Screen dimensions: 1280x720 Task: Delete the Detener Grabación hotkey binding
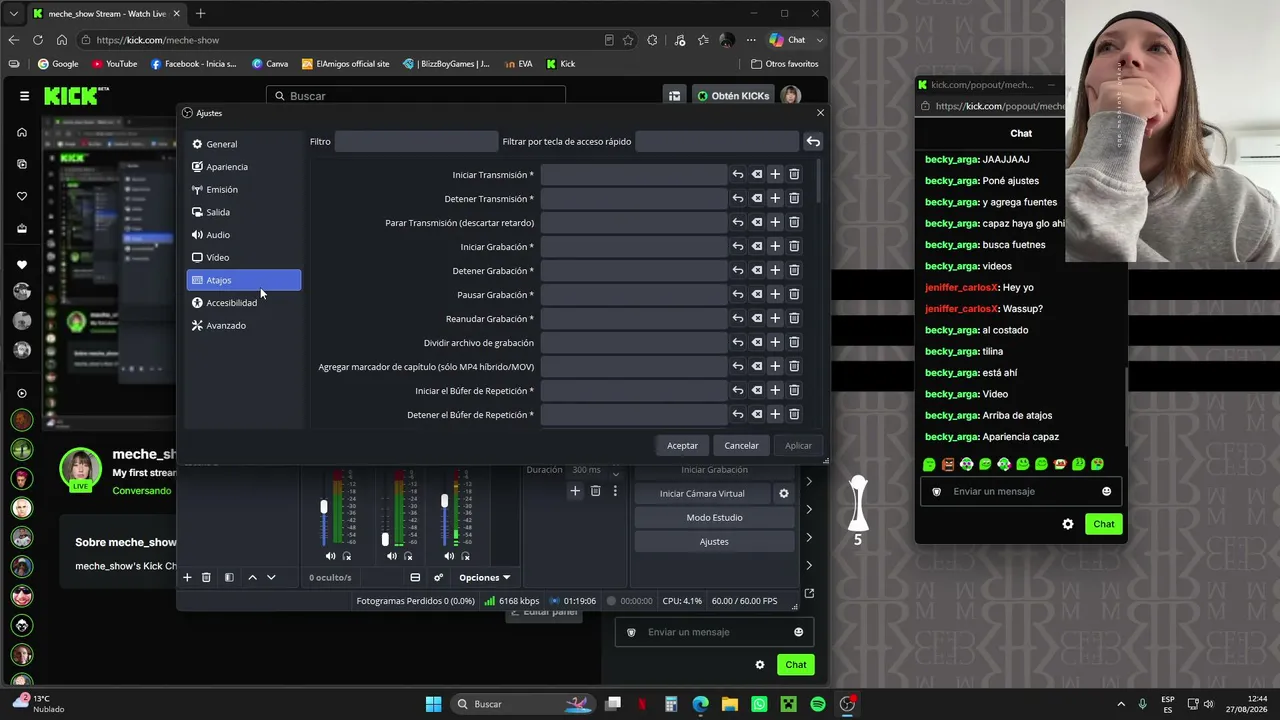794,270
